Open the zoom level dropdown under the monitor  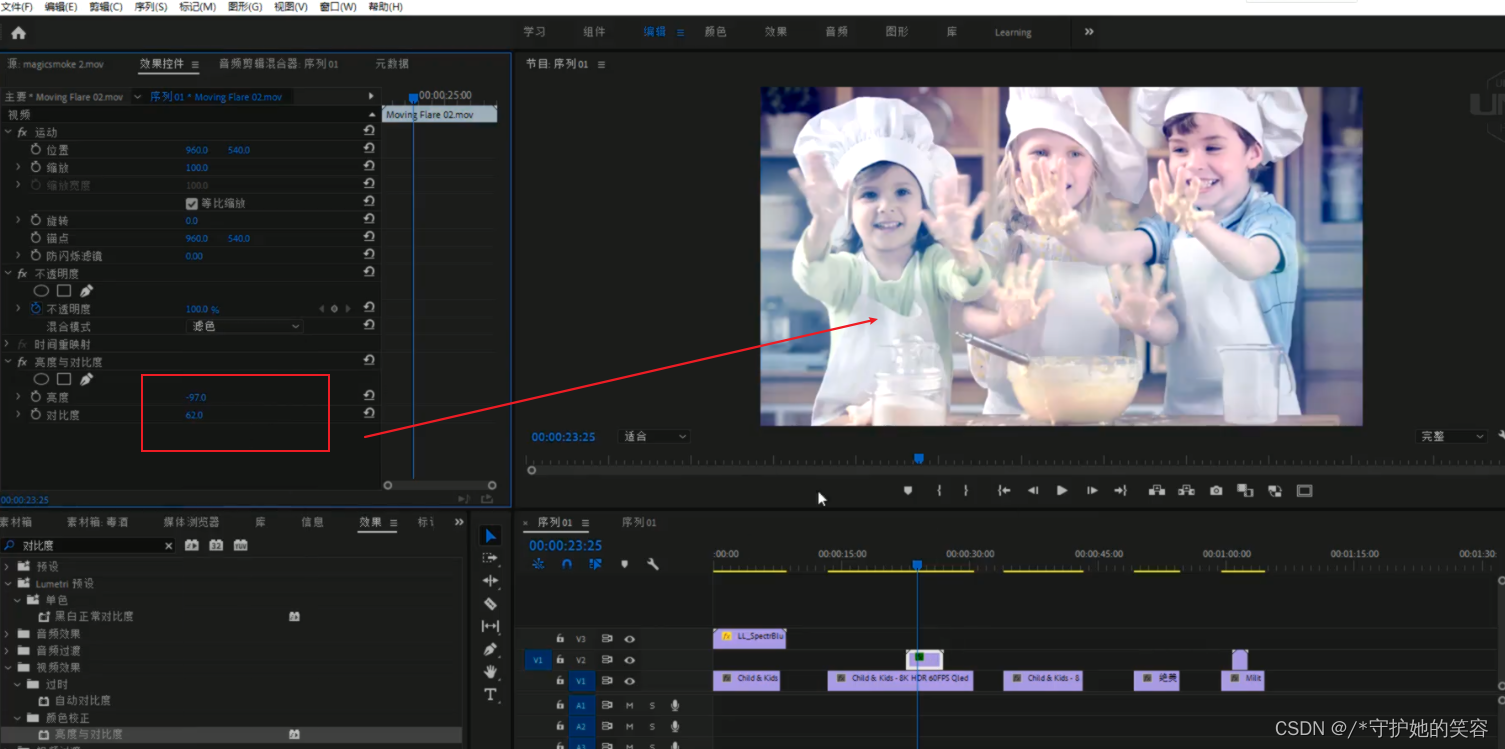(x=655, y=437)
